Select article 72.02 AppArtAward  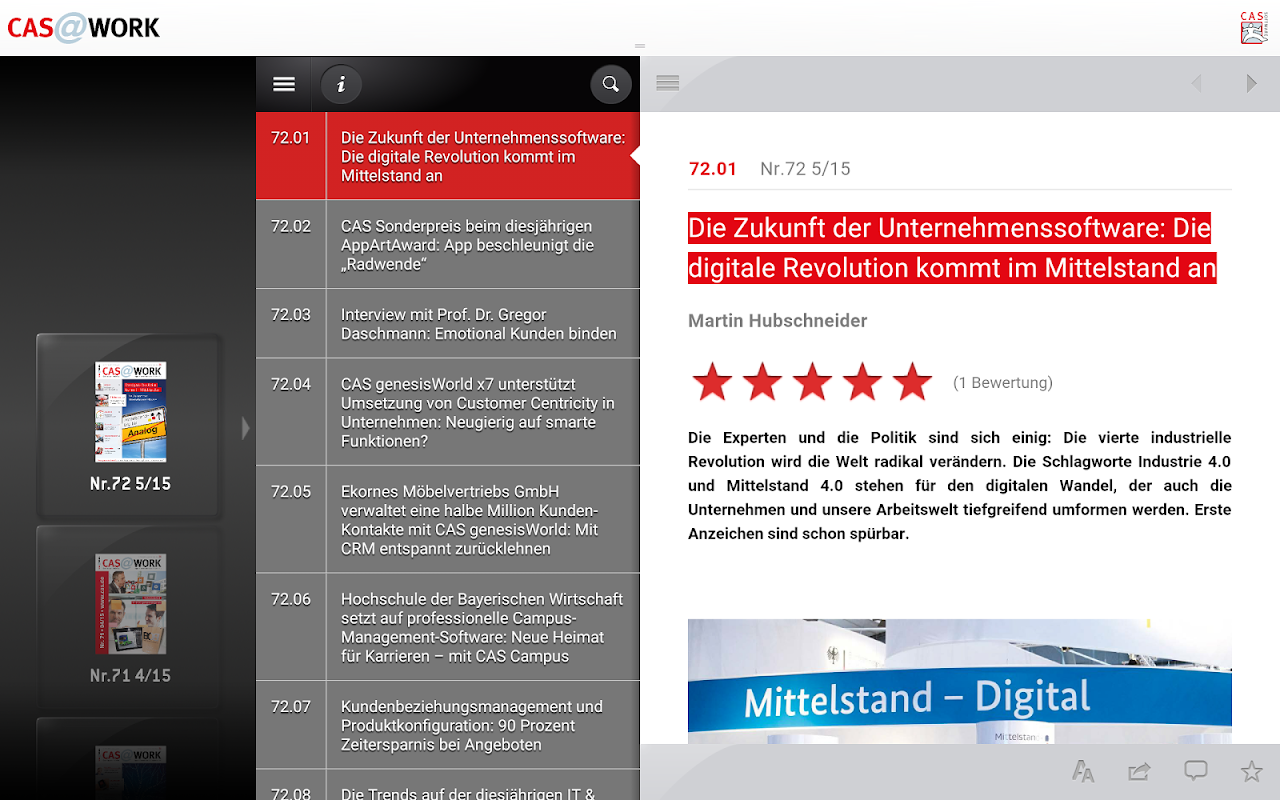pyautogui.click(x=448, y=245)
